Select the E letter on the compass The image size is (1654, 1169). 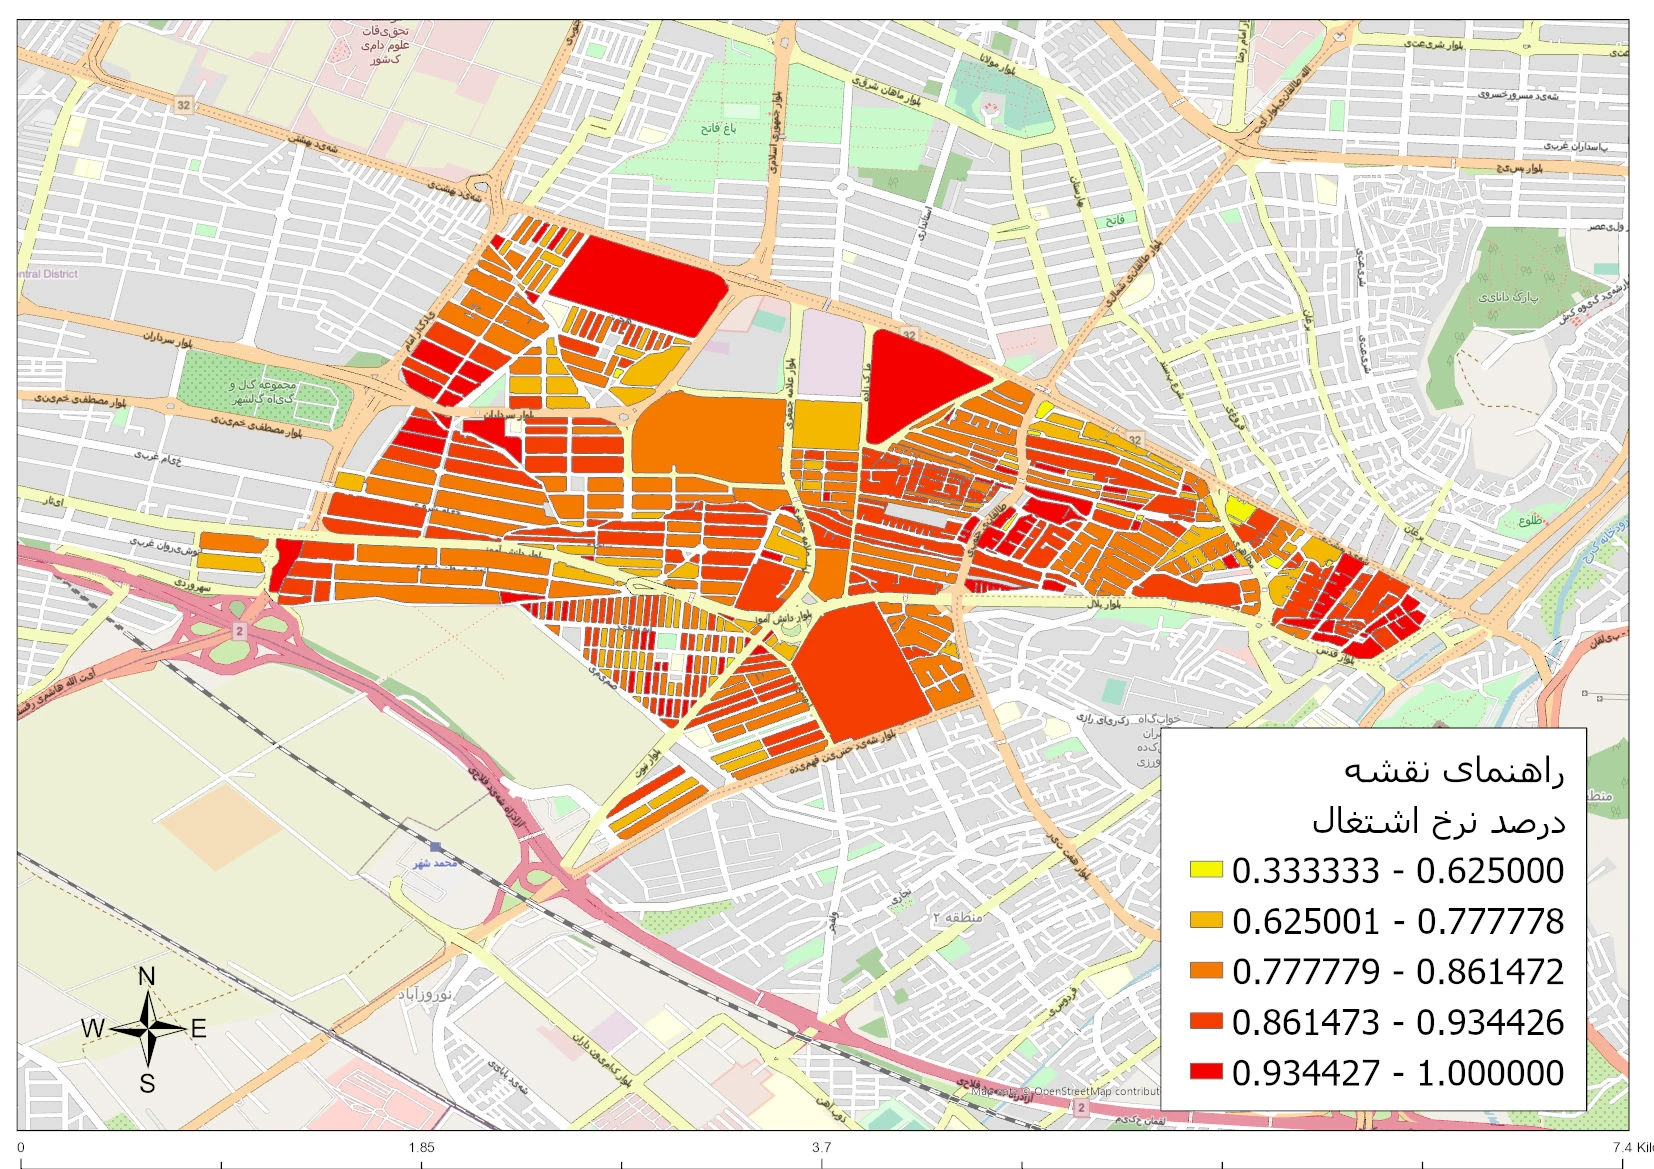[198, 1029]
